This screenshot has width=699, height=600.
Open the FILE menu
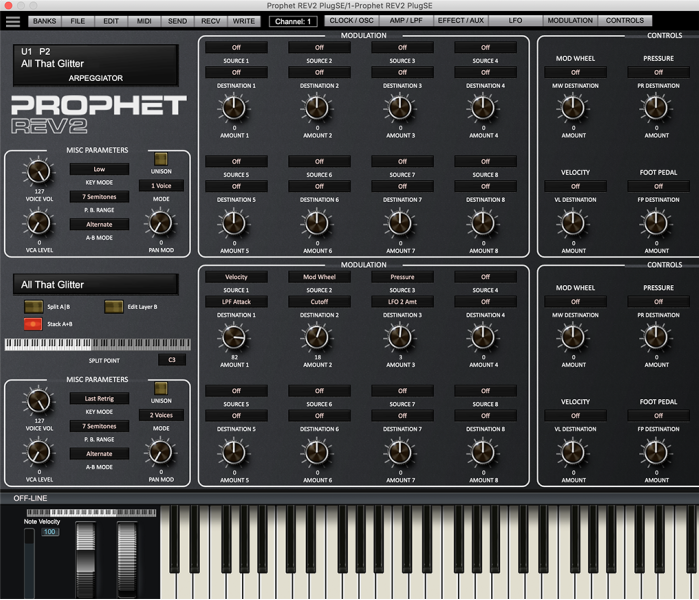pyautogui.click(x=78, y=21)
